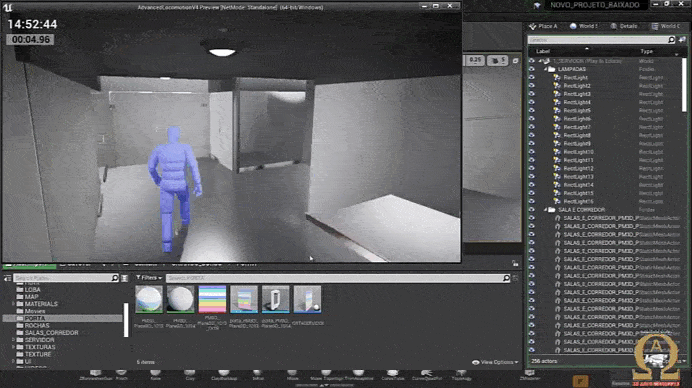Toggle visibility of RectLight9
Viewport: 692px width, 388px height.
pyautogui.click(x=532, y=143)
